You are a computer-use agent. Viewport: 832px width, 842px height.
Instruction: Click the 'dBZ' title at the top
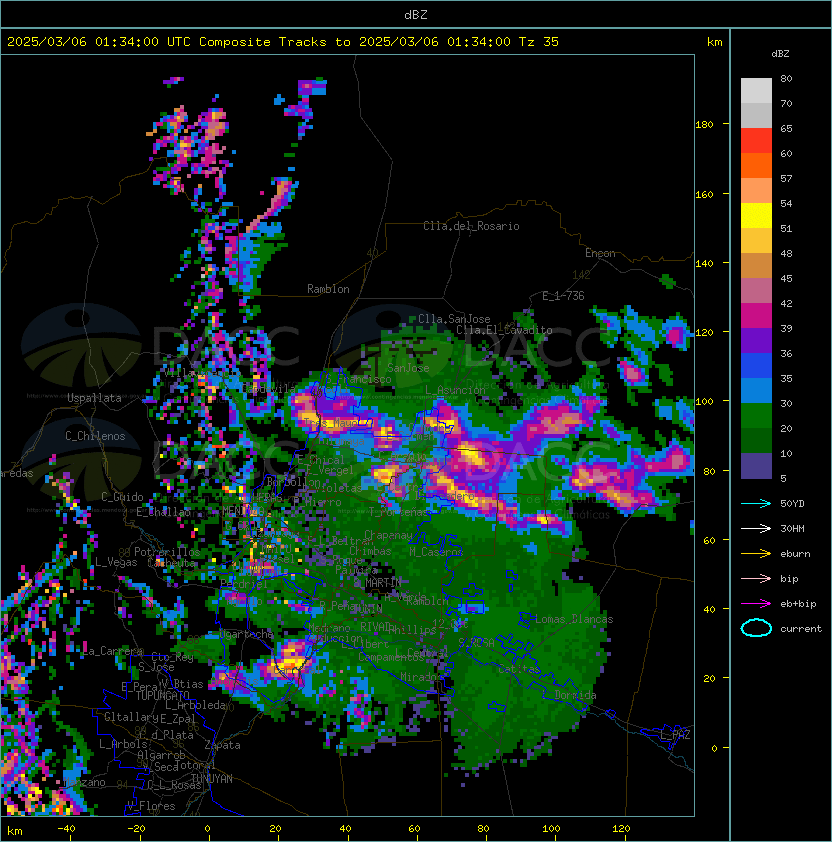416,14
